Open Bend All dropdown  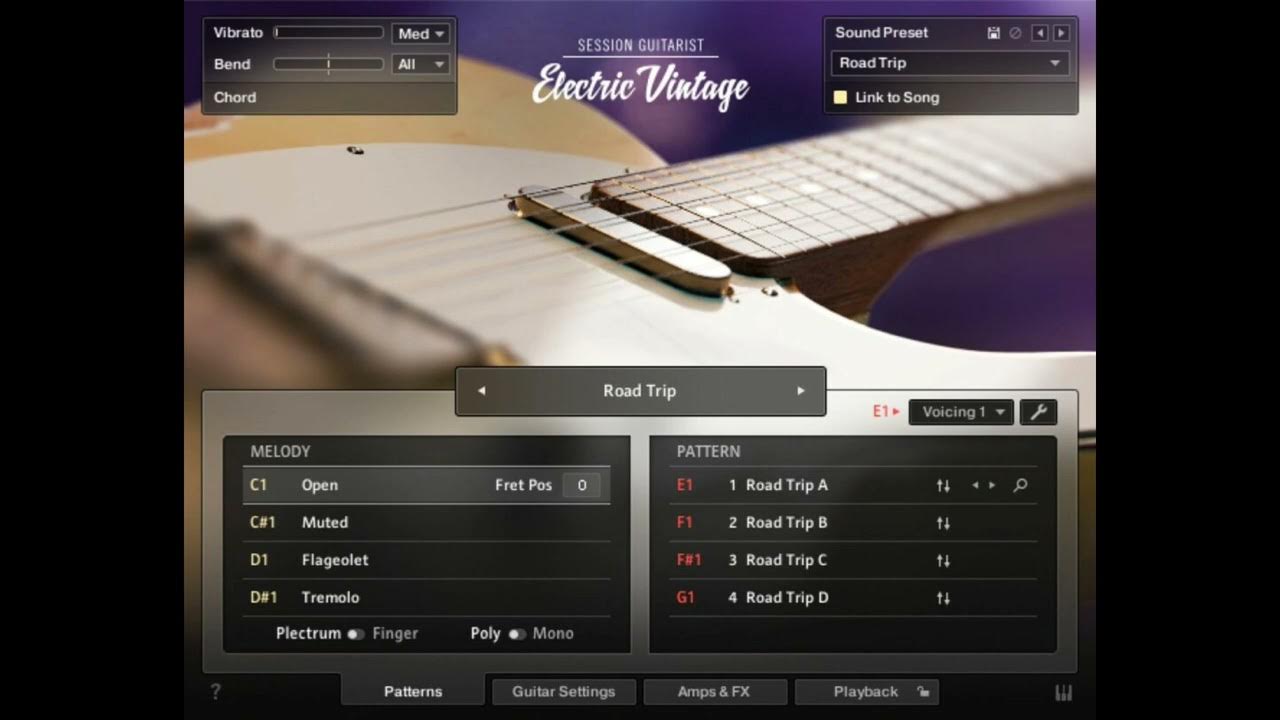[421, 65]
